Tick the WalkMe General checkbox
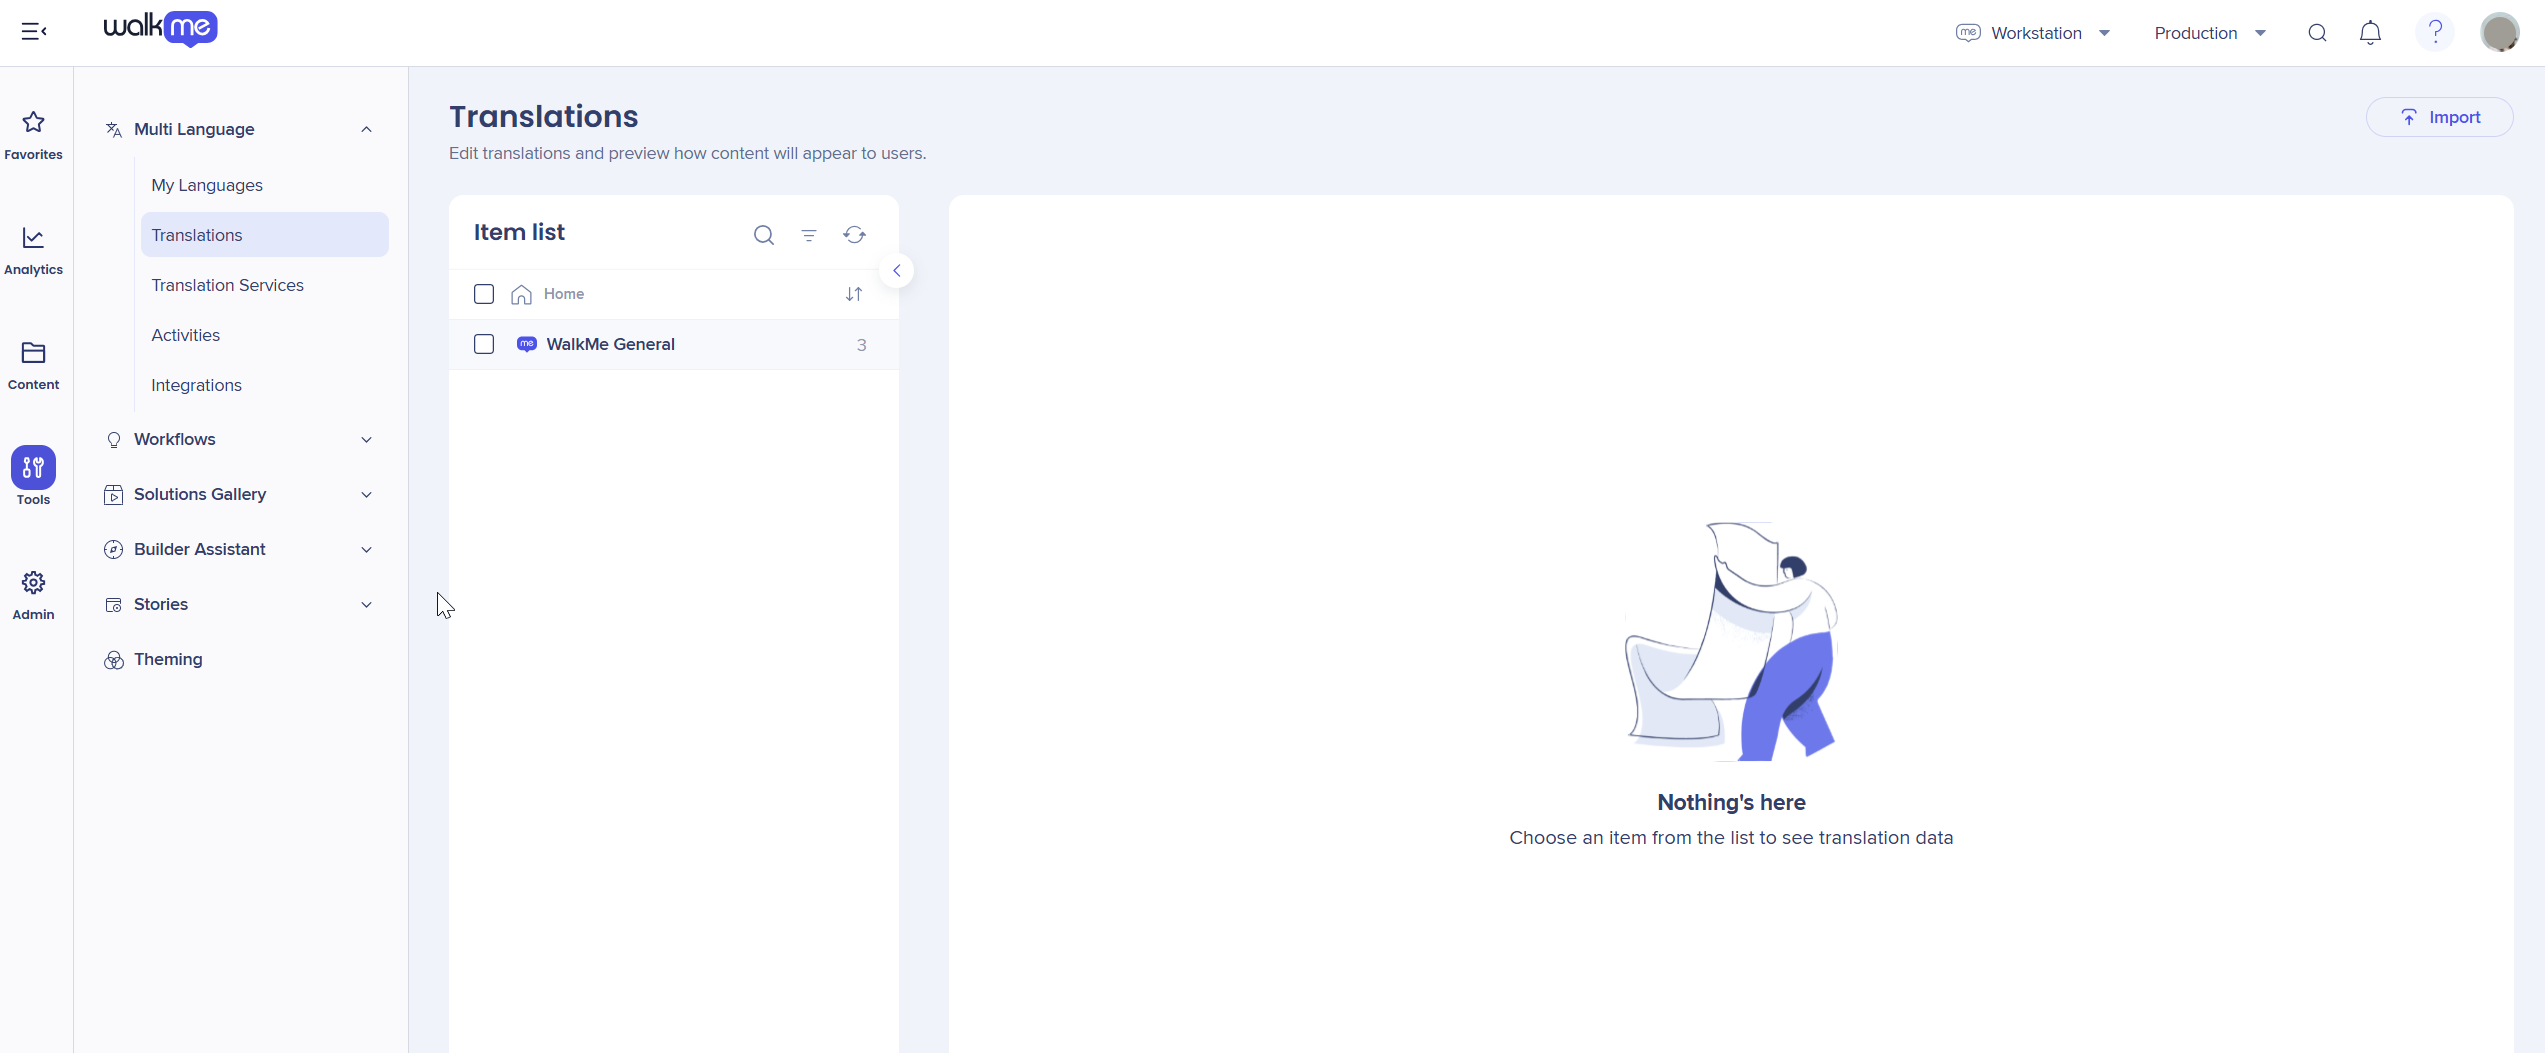Screen dimensions: 2545x1053 coord(484,344)
